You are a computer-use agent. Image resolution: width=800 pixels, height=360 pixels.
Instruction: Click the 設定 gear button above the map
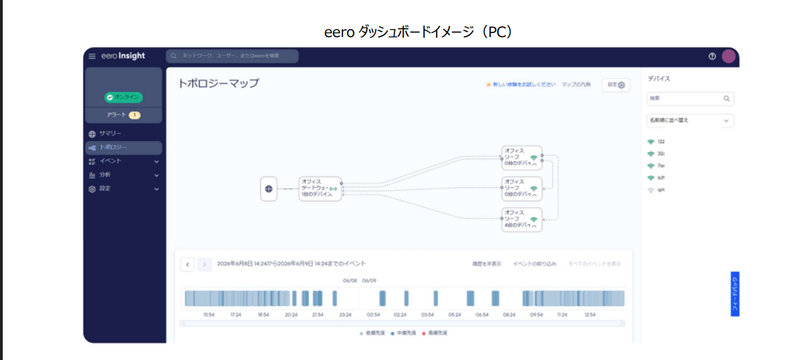tap(616, 85)
